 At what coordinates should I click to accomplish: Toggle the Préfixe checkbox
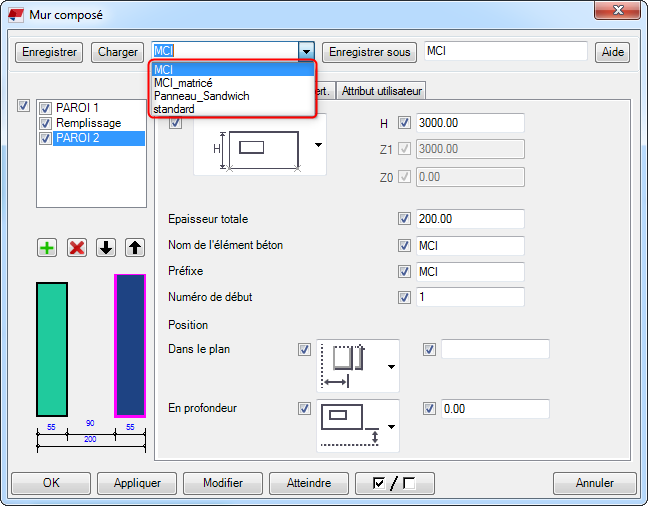404,272
